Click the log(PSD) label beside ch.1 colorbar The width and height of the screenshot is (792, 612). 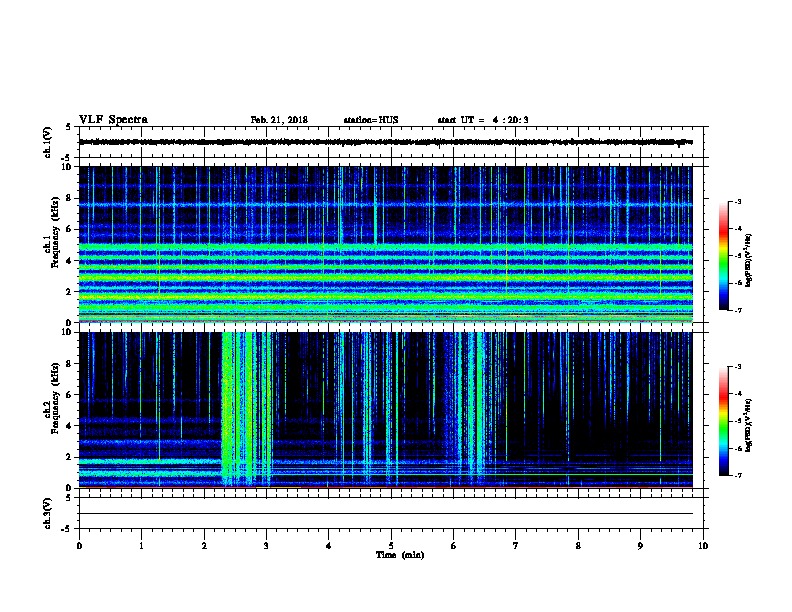pyautogui.click(x=748, y=260)
